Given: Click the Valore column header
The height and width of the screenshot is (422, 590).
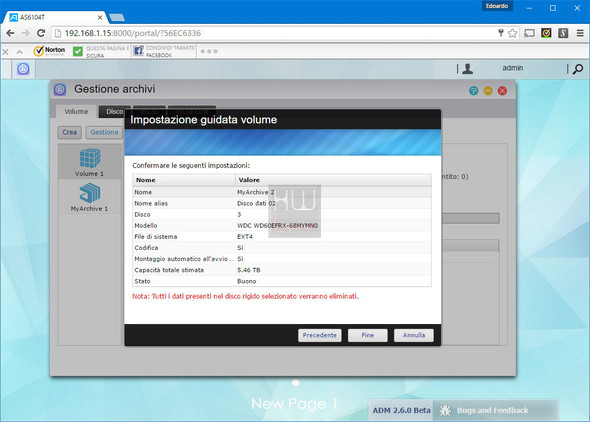Looking at the screenshot, I should pyautogui.click(x=333, y=180).
